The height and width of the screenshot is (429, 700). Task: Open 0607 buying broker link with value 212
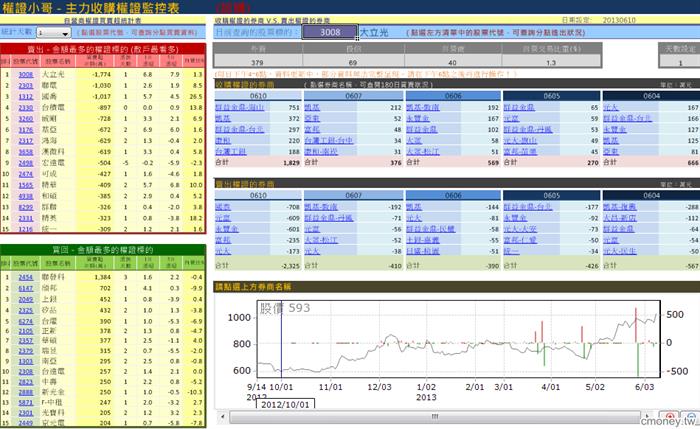[x=312, y=108]
